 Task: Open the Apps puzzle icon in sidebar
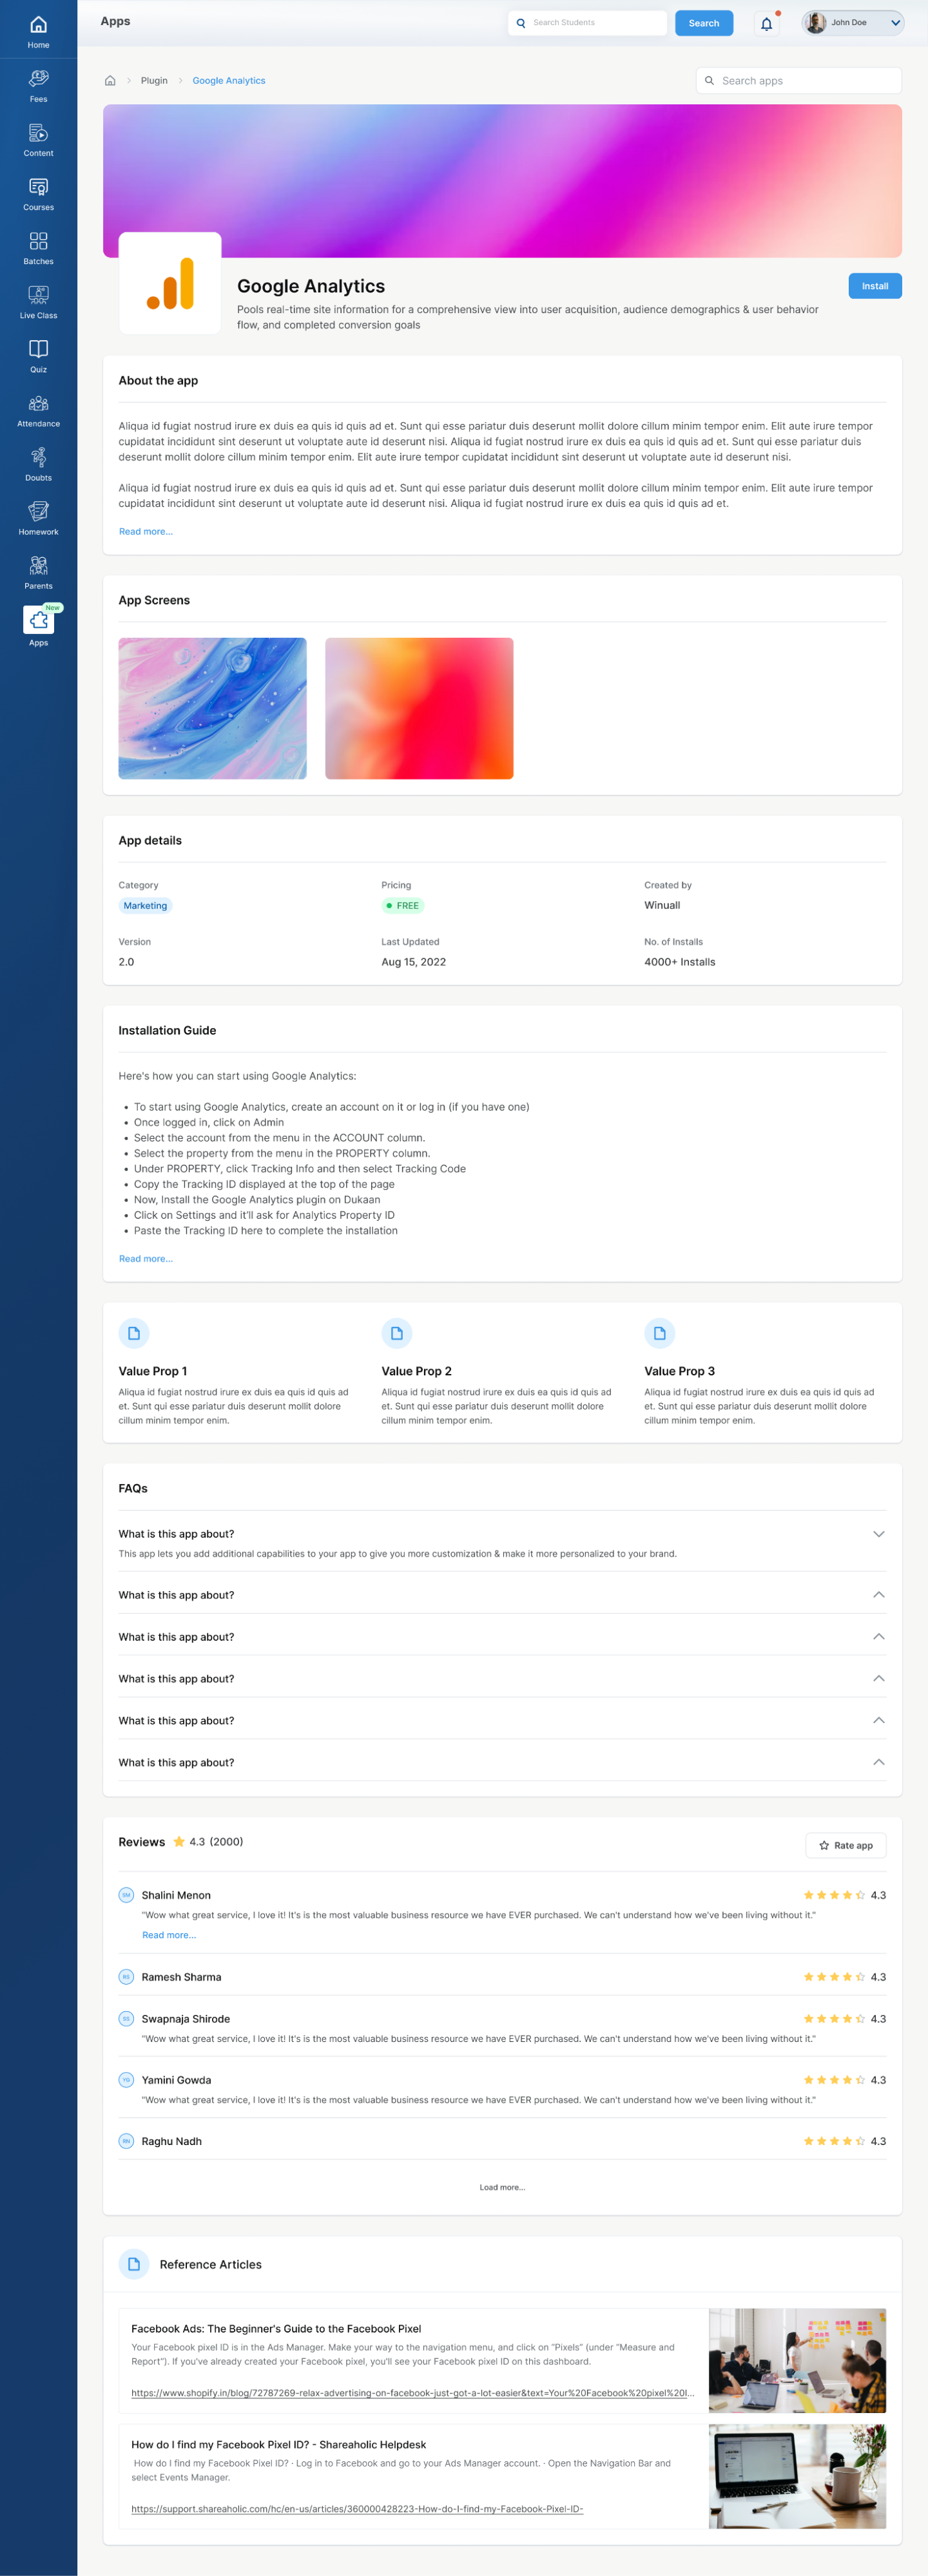pyautogui.click(x=38, y=620)
